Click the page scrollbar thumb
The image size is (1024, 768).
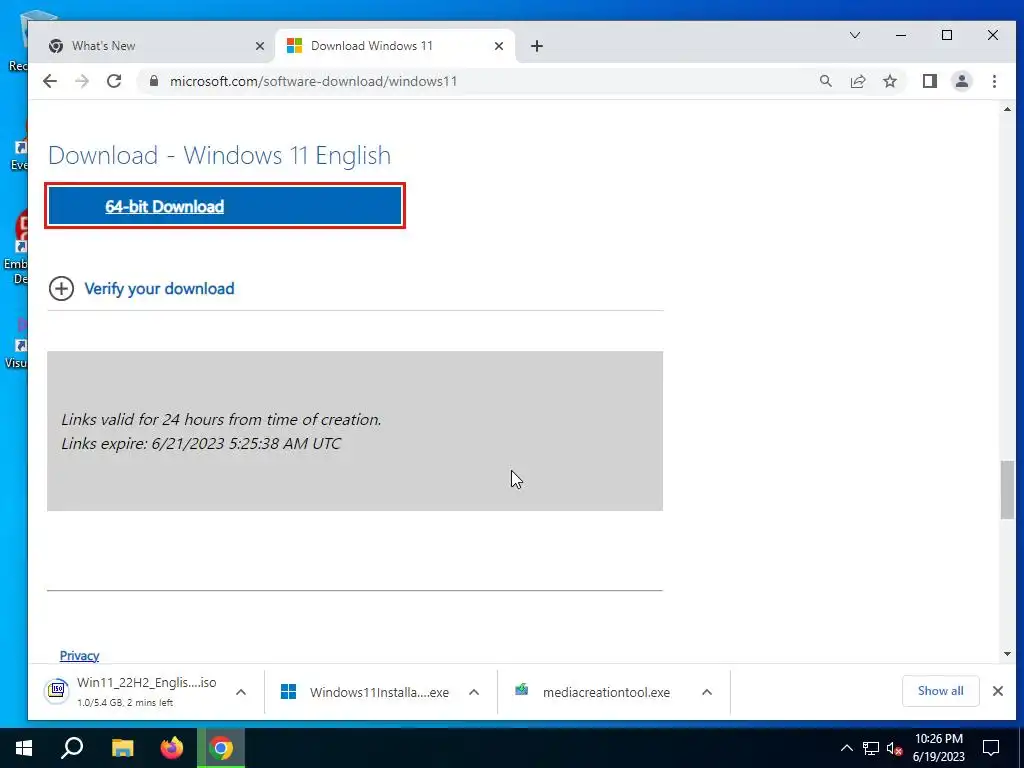coord(1008,490)
